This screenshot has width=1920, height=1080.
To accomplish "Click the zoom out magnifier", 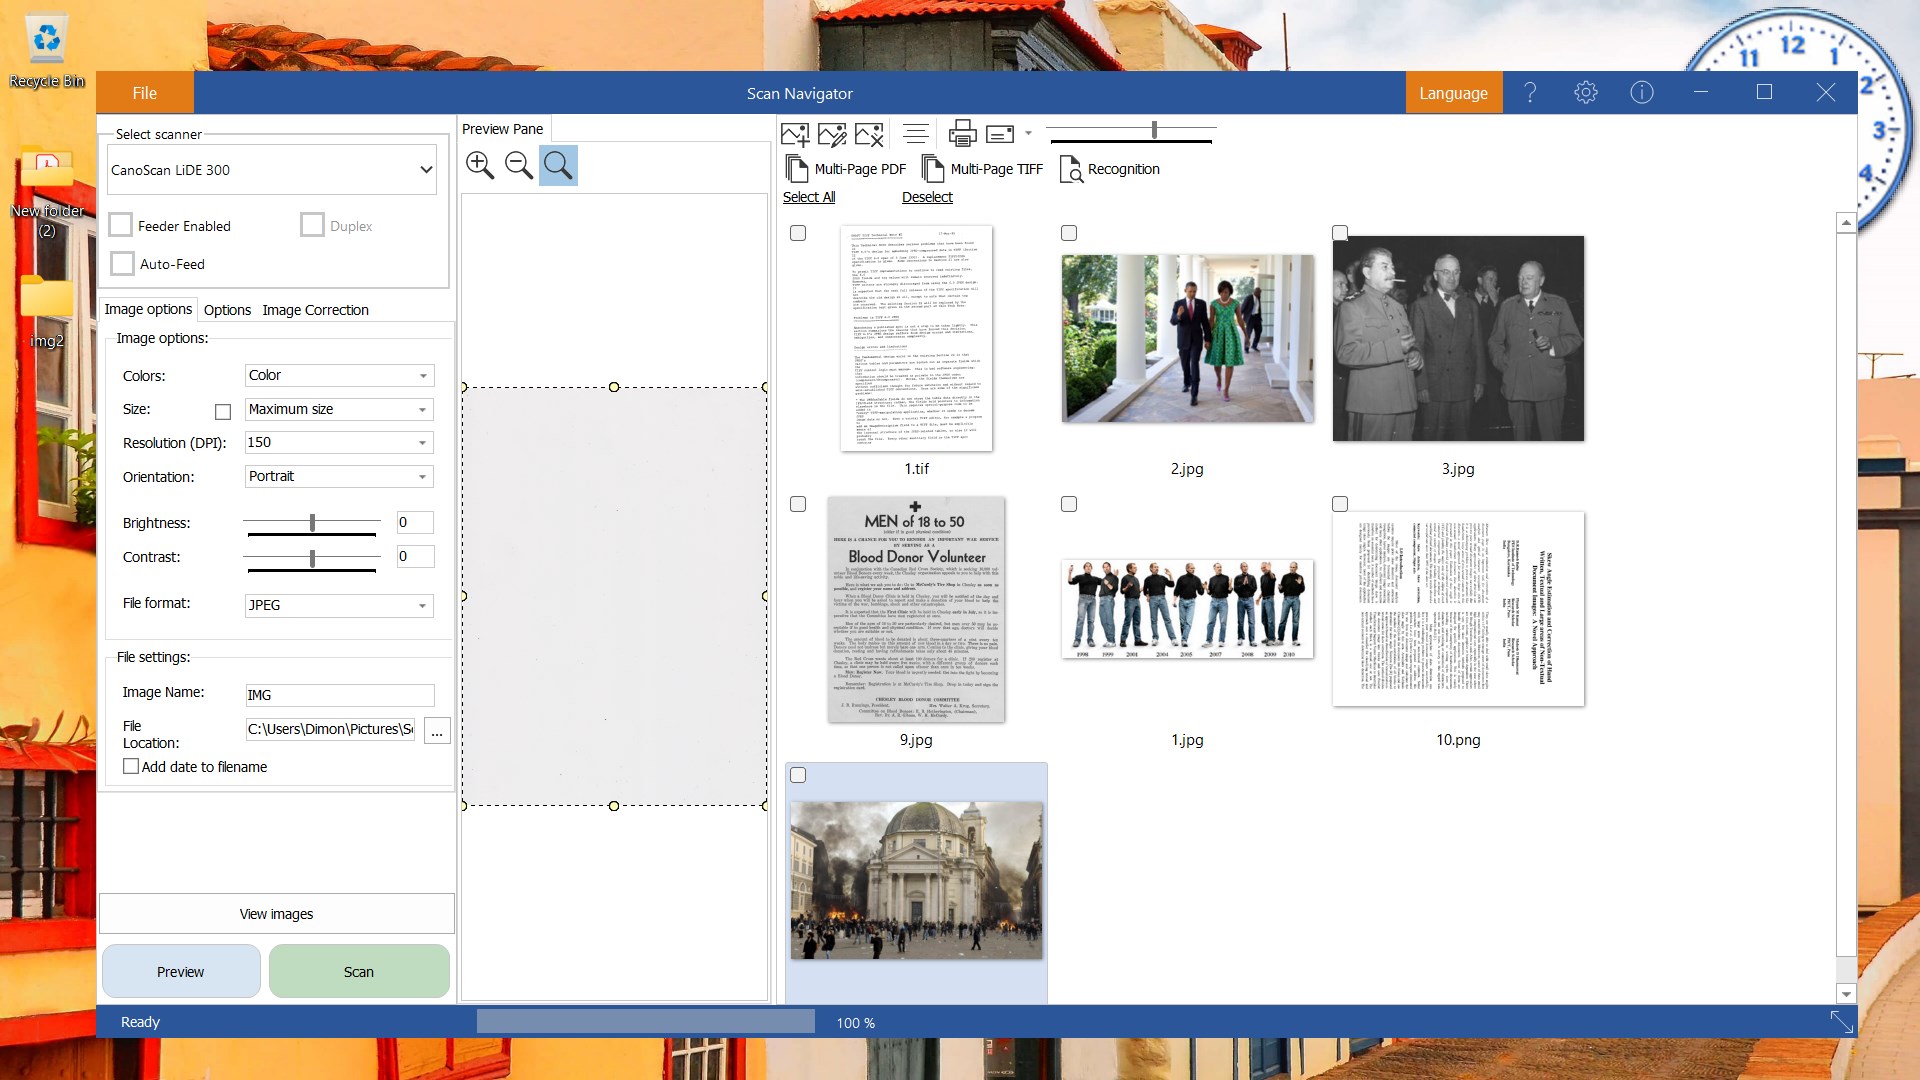I will coord(519,165).
